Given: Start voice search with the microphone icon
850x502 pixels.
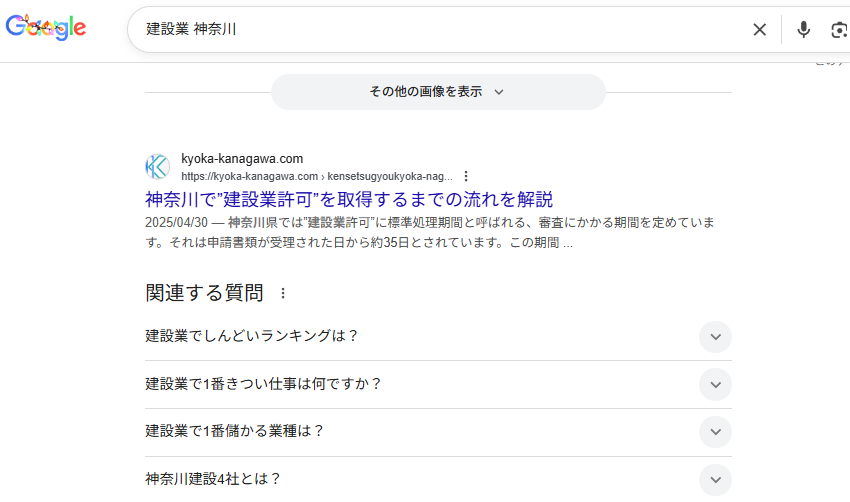Looking at the screenshot, I should pyautogui.click(x=803, y=30).
